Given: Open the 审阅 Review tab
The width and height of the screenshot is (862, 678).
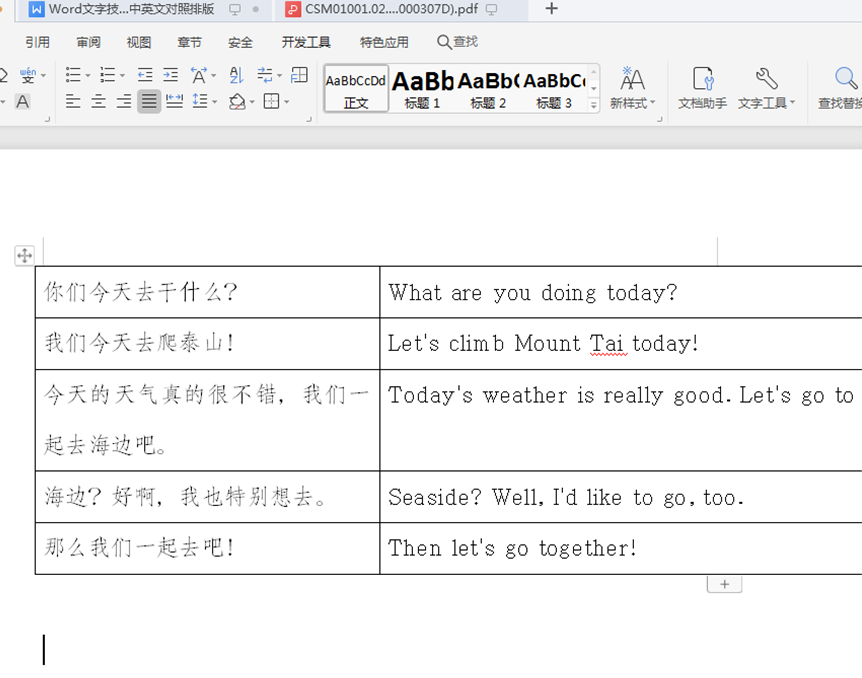Looking at the screenshot, I should pos(88,42).
